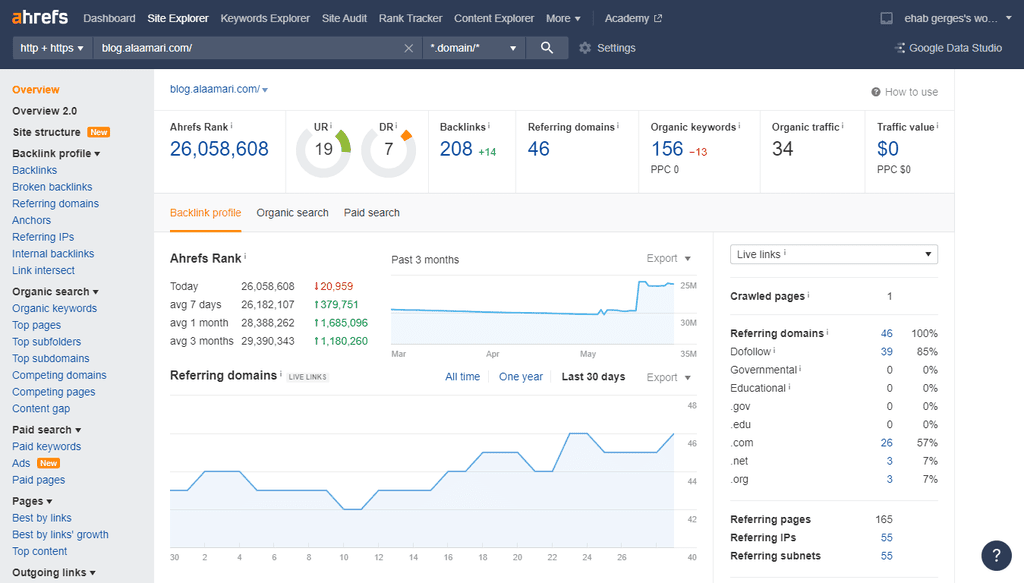Switch to Backlink profile tab
Viewport: 1024px width, 583px height.
pyautogui.click(x=205, y=213)
